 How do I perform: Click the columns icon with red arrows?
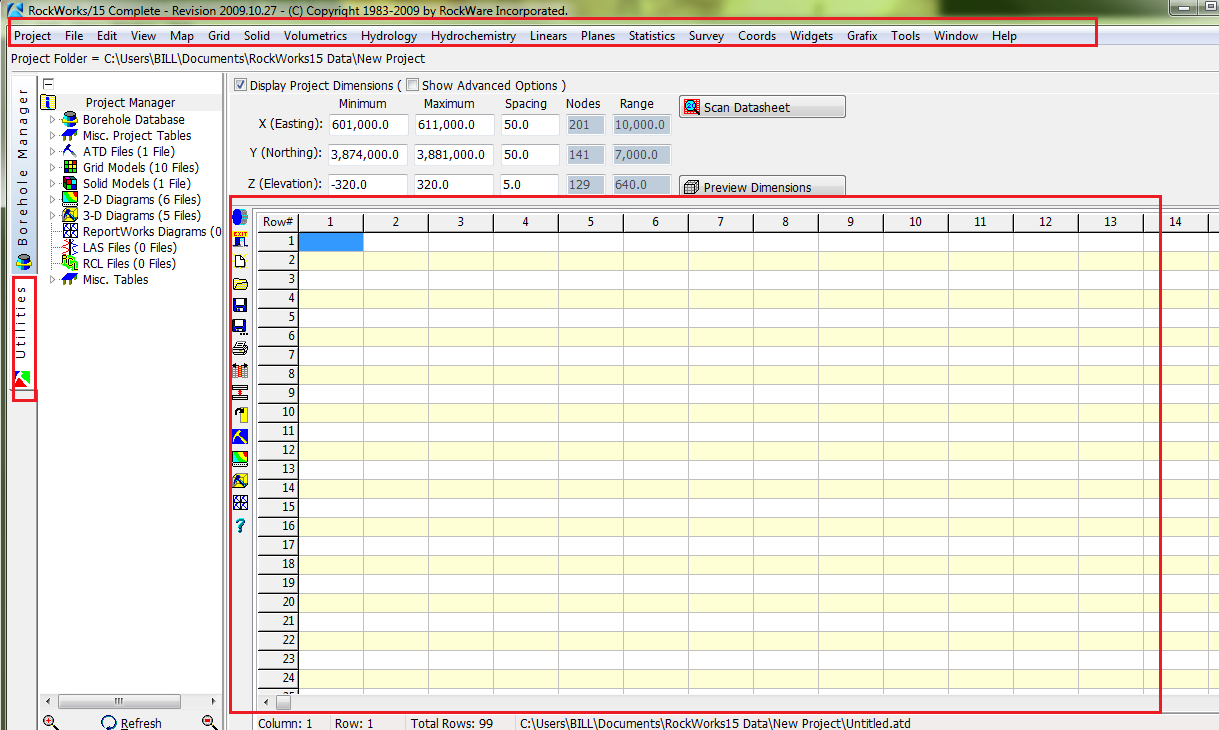pyautogui.click(x=240, y=370)
